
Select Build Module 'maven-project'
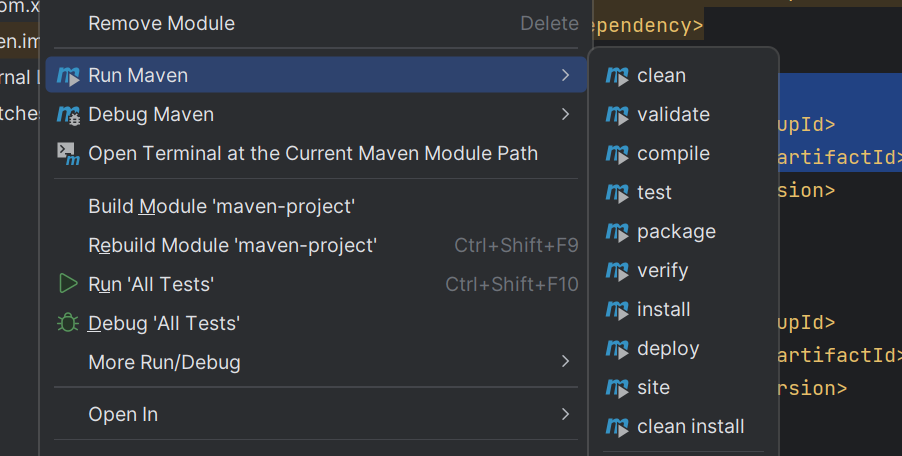pyautogui.click(x=222, y=207)
